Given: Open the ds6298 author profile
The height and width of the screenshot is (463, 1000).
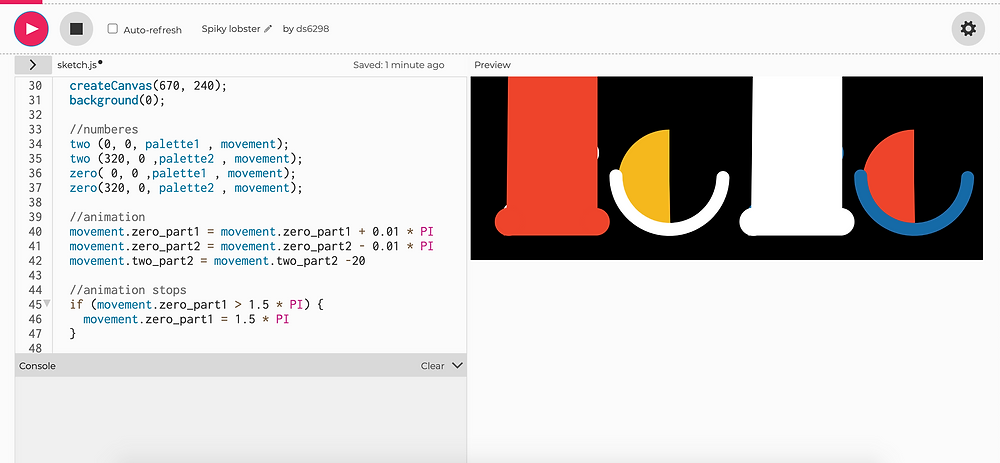Looking at the screenshot, I should tap(312, 29).
